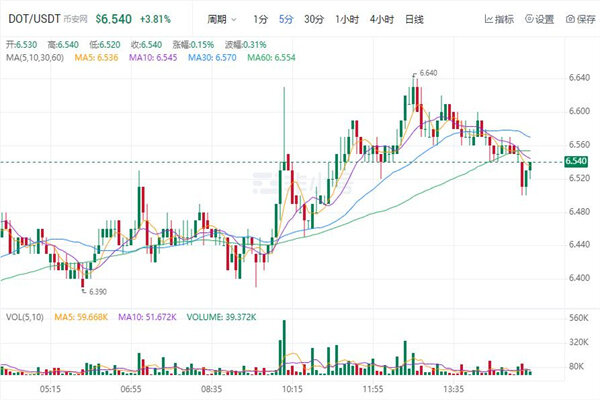Choose the 4小时 interval
This screenshot has height=400, width=600.
pos(380,19)
